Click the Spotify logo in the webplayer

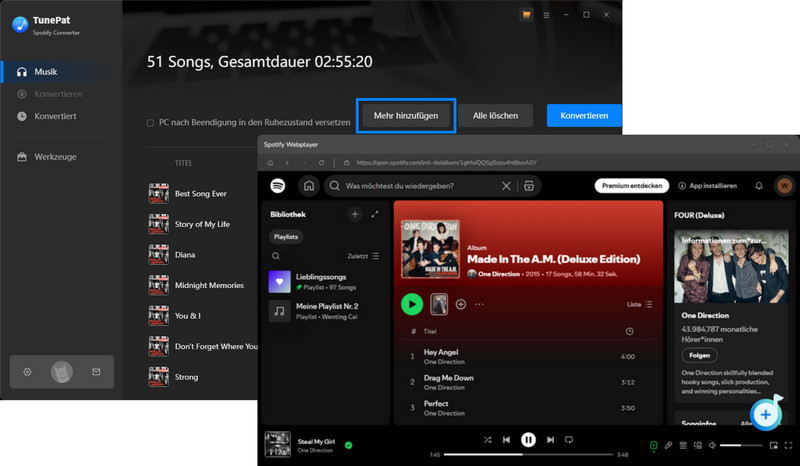point(278,186)
